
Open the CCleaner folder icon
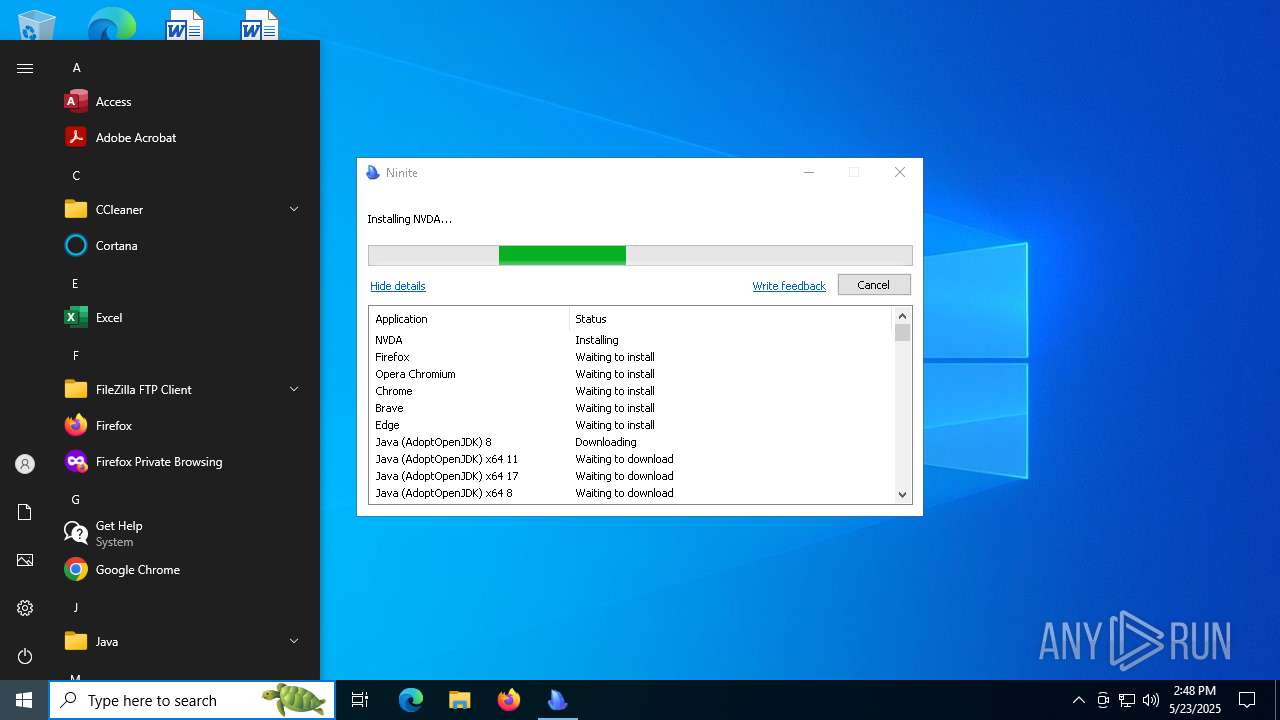point(76,210)
